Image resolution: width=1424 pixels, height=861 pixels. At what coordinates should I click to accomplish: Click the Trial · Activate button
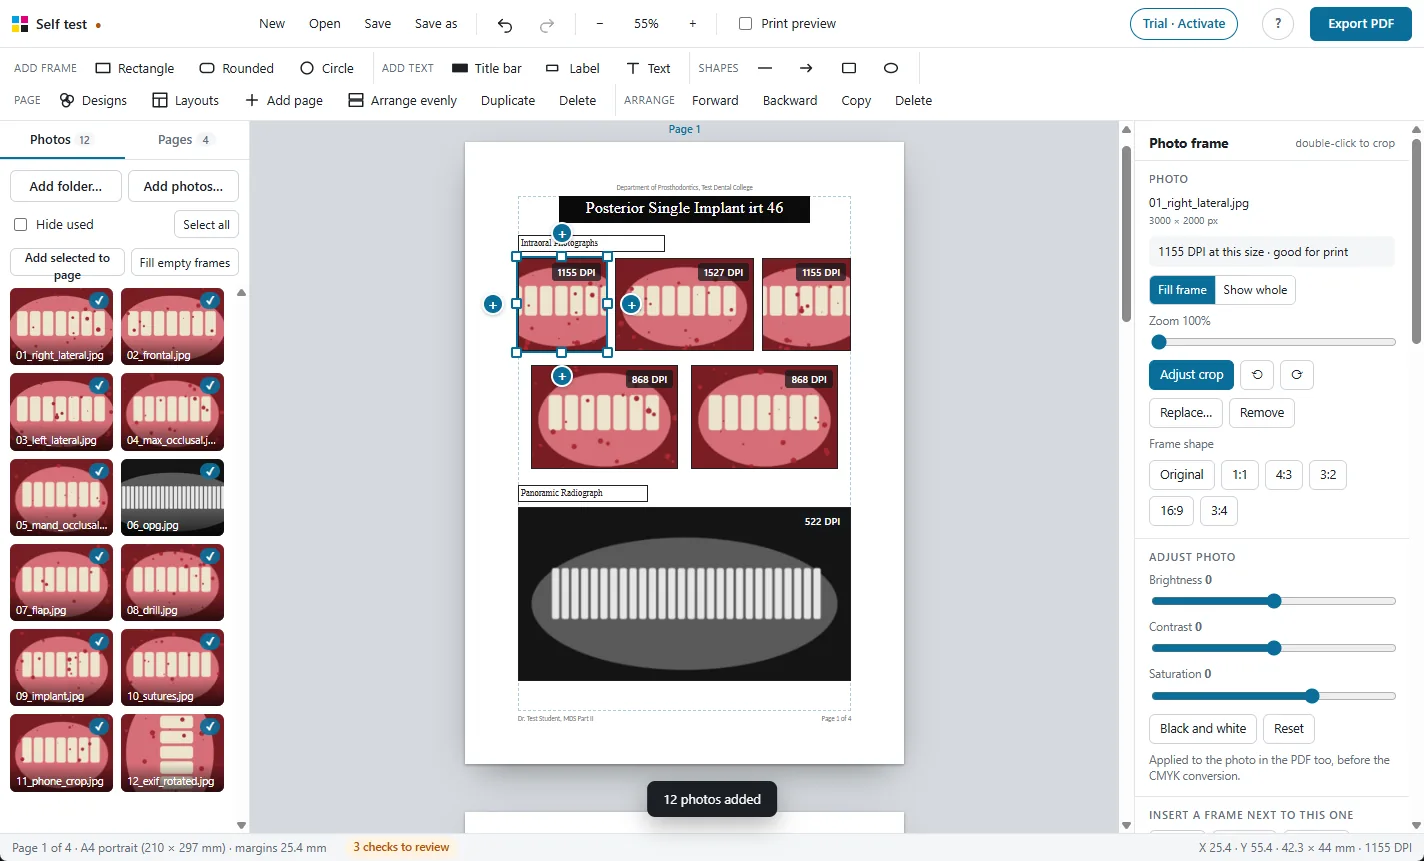click(1184, 24)
